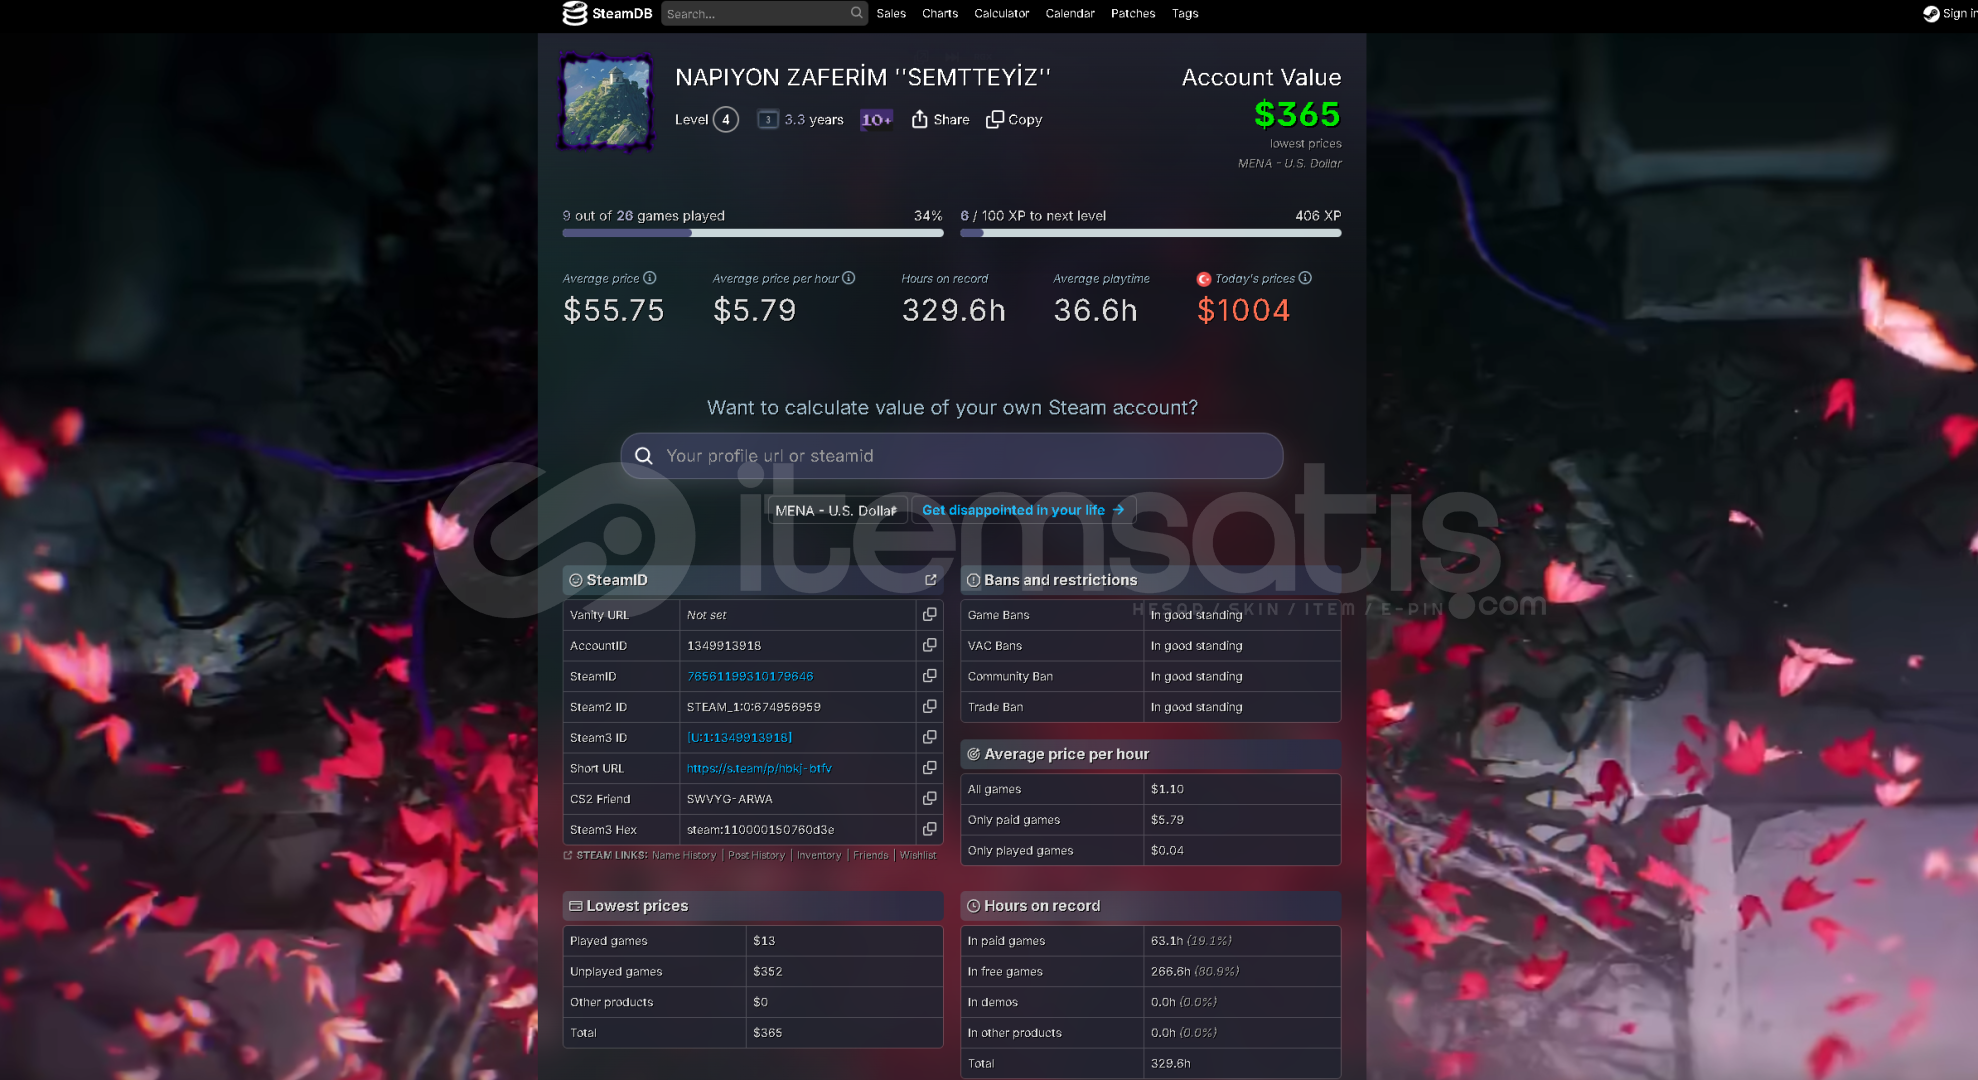This screenshot has height=1080, width=1978.
Task: Copy the Steam3 Hex value icon
Action: pos(929,829)
